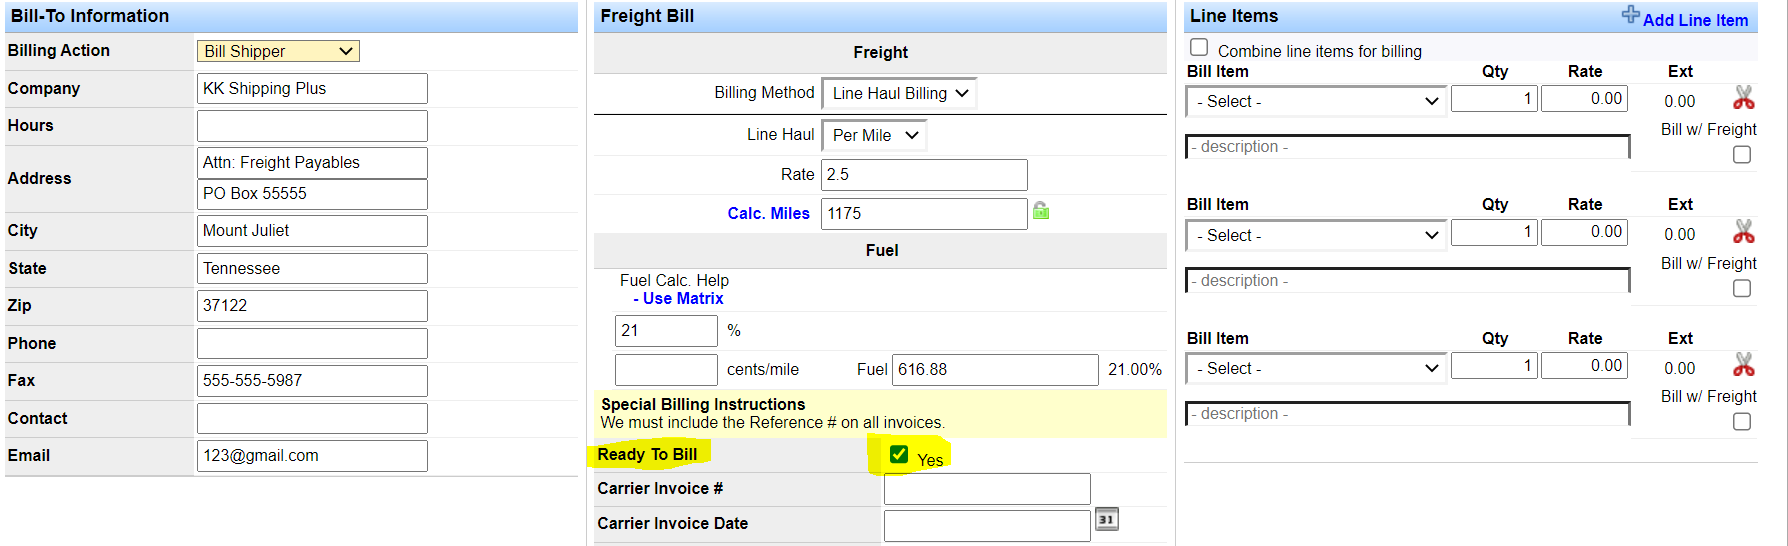Click the Company field with KK Shipping Plus
This screenshot has height=546, width=1788.
(x=312, y=88)
